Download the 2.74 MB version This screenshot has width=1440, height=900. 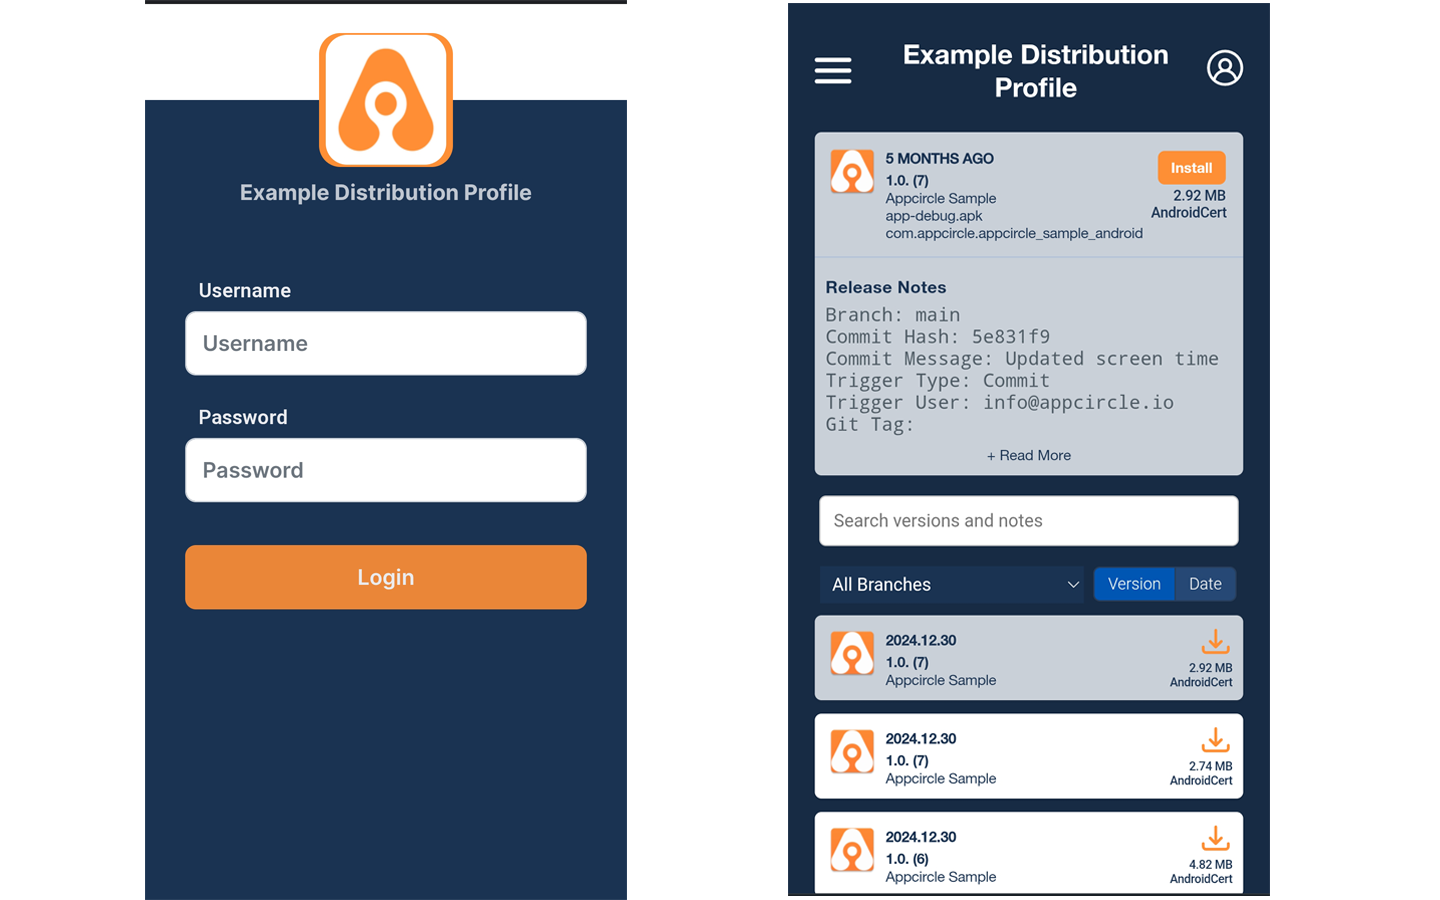coord(1214,740)
